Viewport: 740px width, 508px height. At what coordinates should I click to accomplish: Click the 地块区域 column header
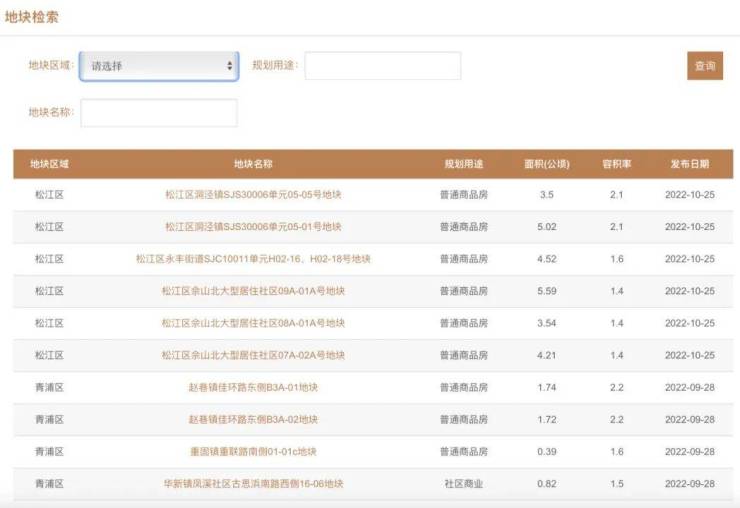click(x=49, y=164)
